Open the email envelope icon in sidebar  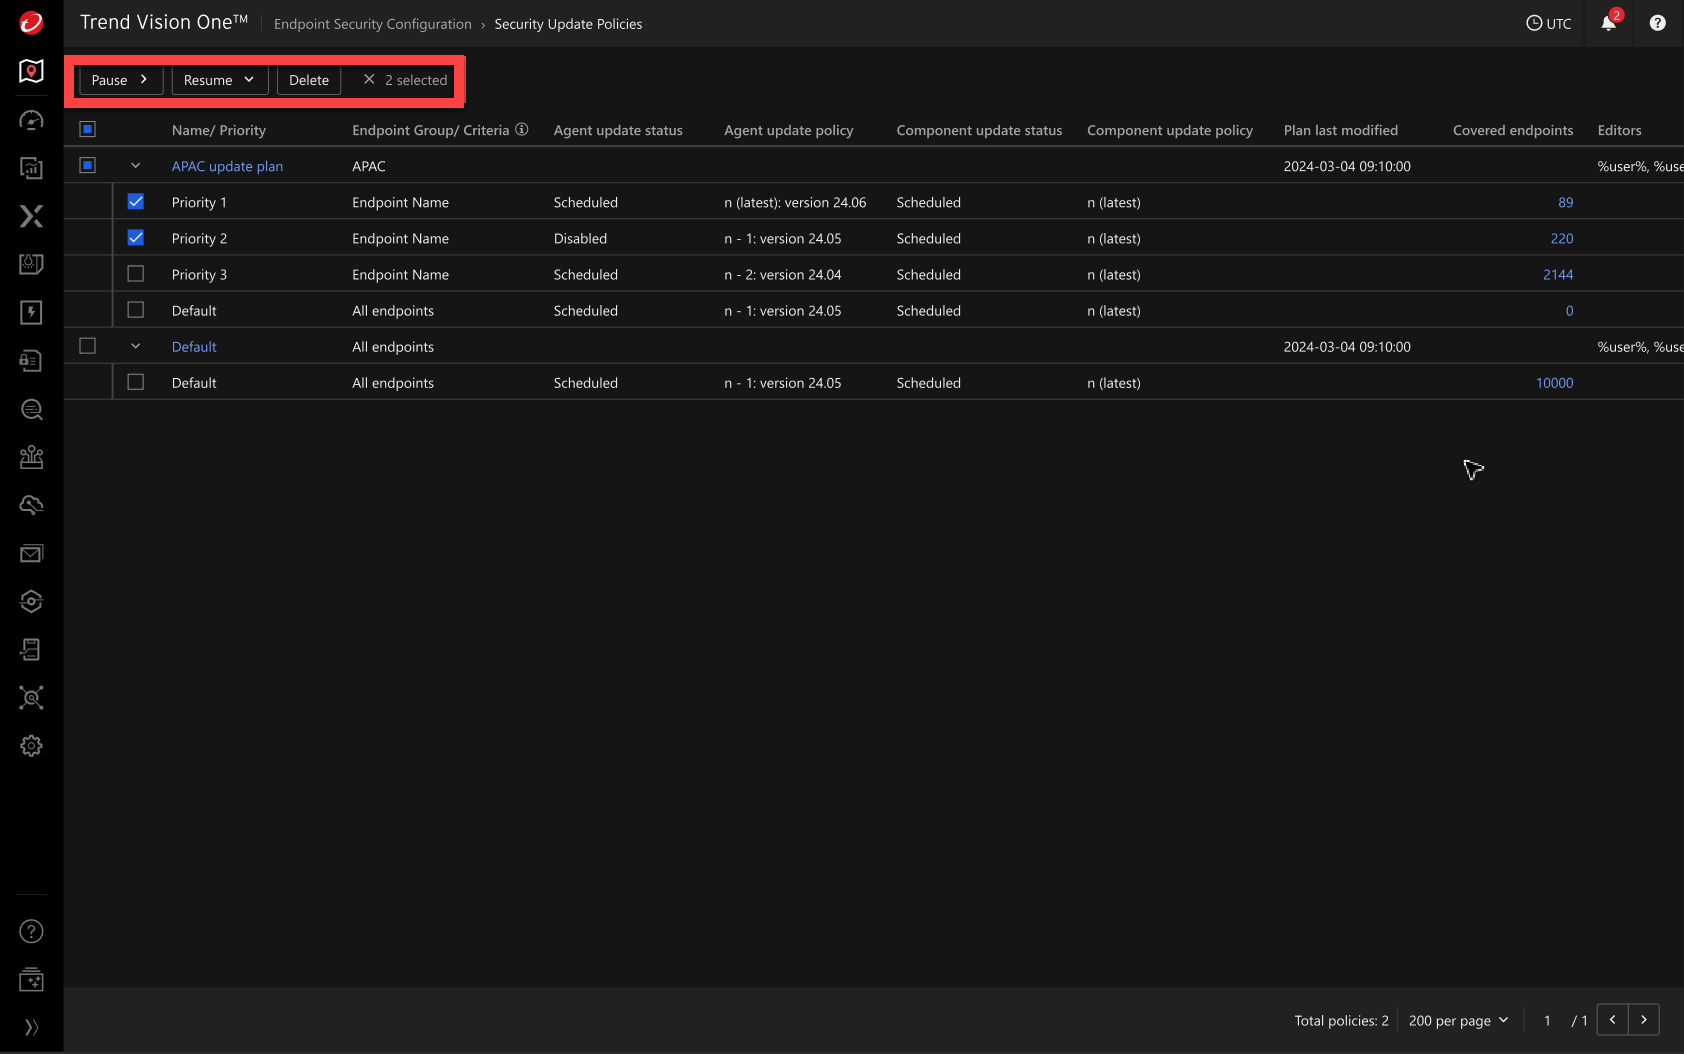click(31, 554)
